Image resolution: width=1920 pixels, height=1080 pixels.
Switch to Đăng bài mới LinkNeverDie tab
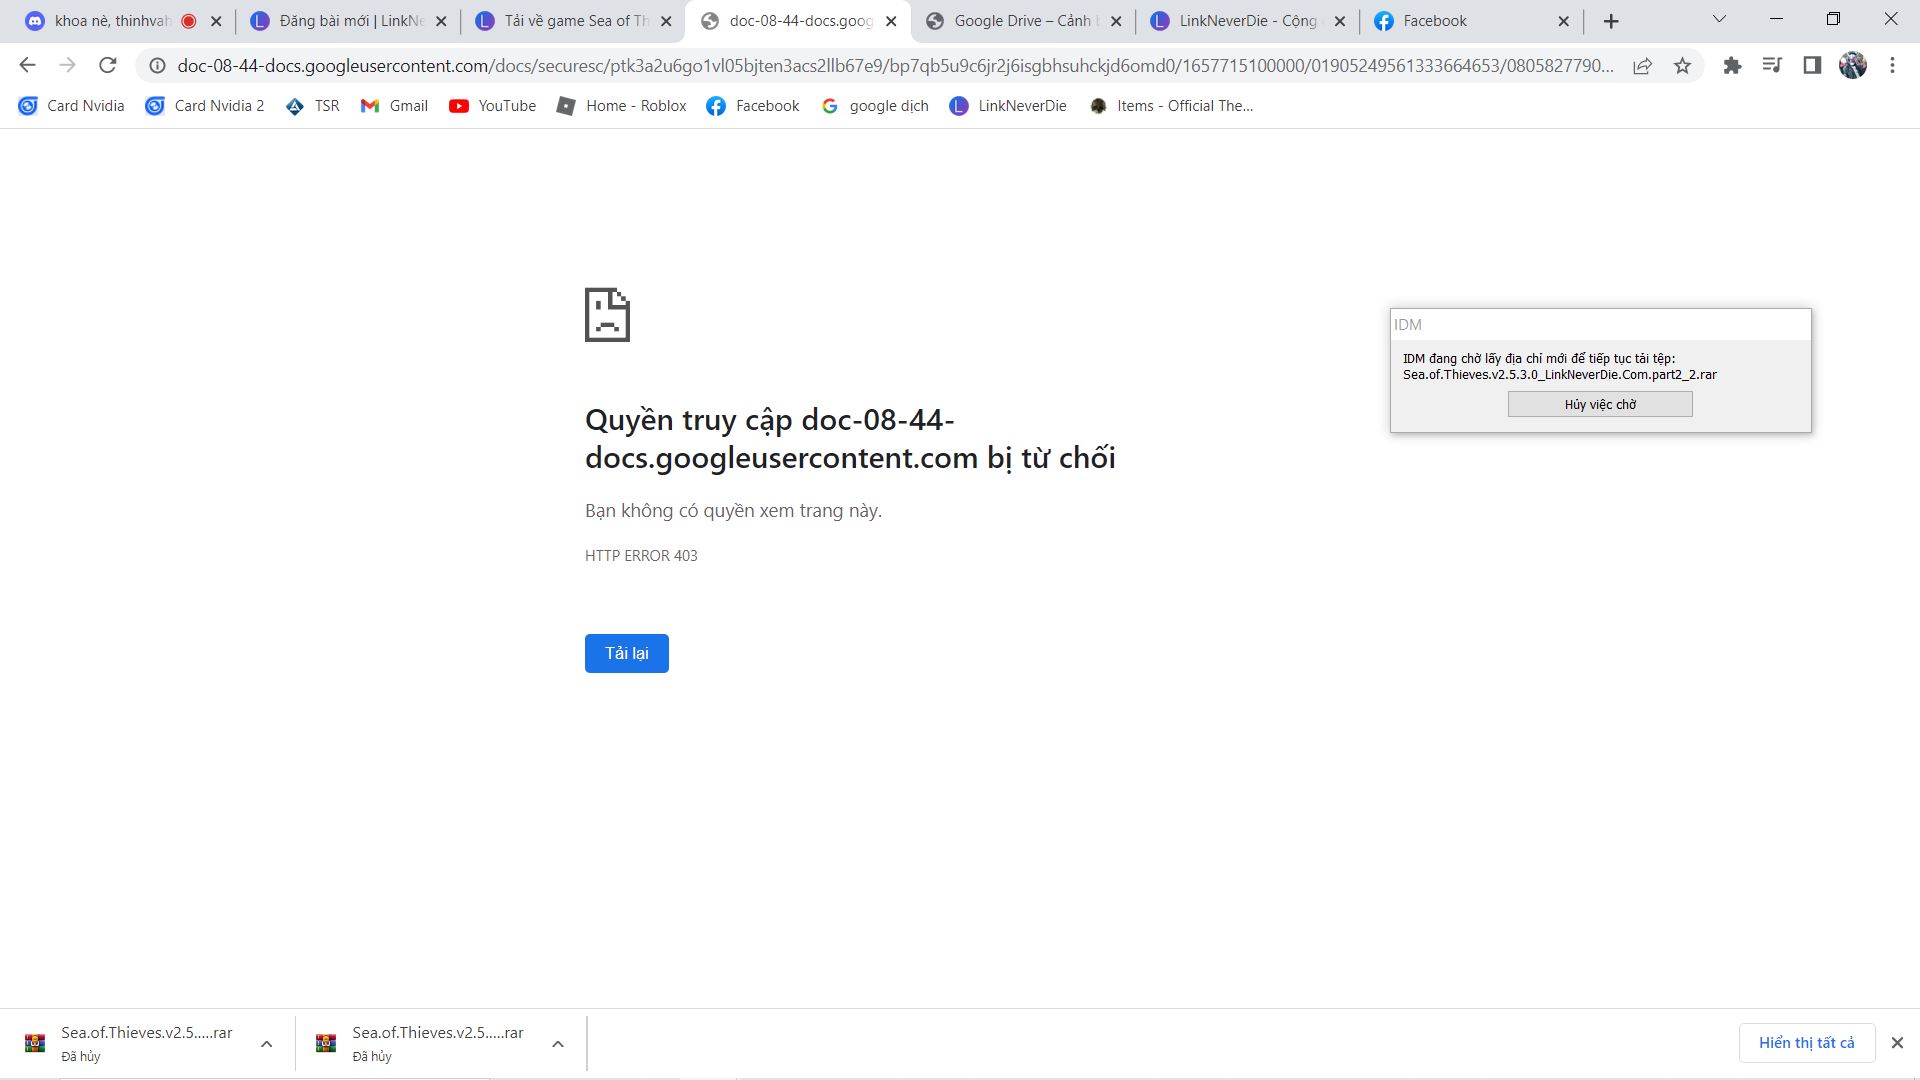[345, 21]
